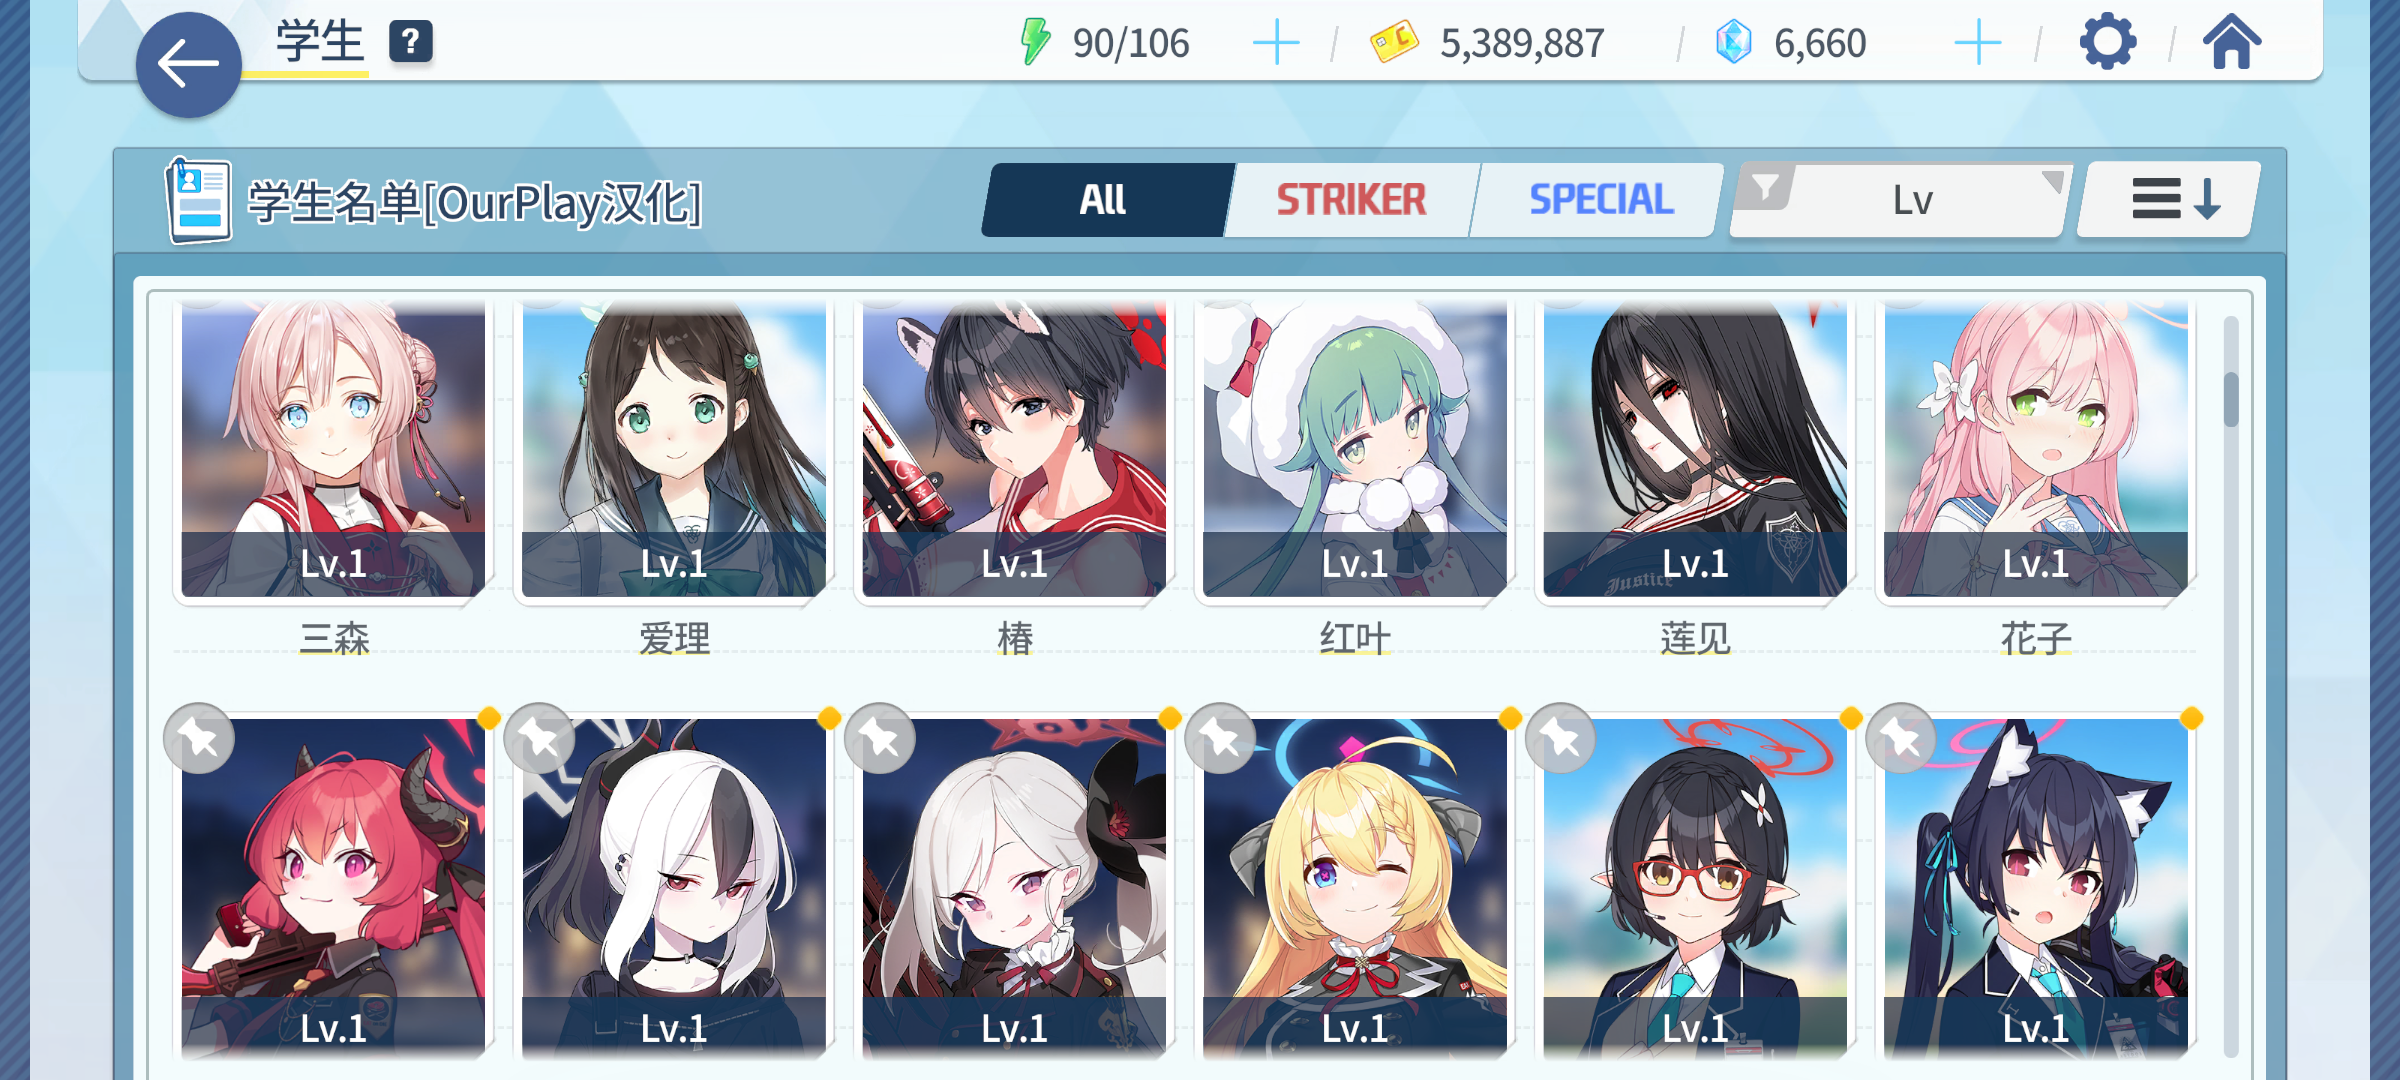Add energy with the plus icon
Viewport: 2400px width, 1080px height.
[1276, 43]
